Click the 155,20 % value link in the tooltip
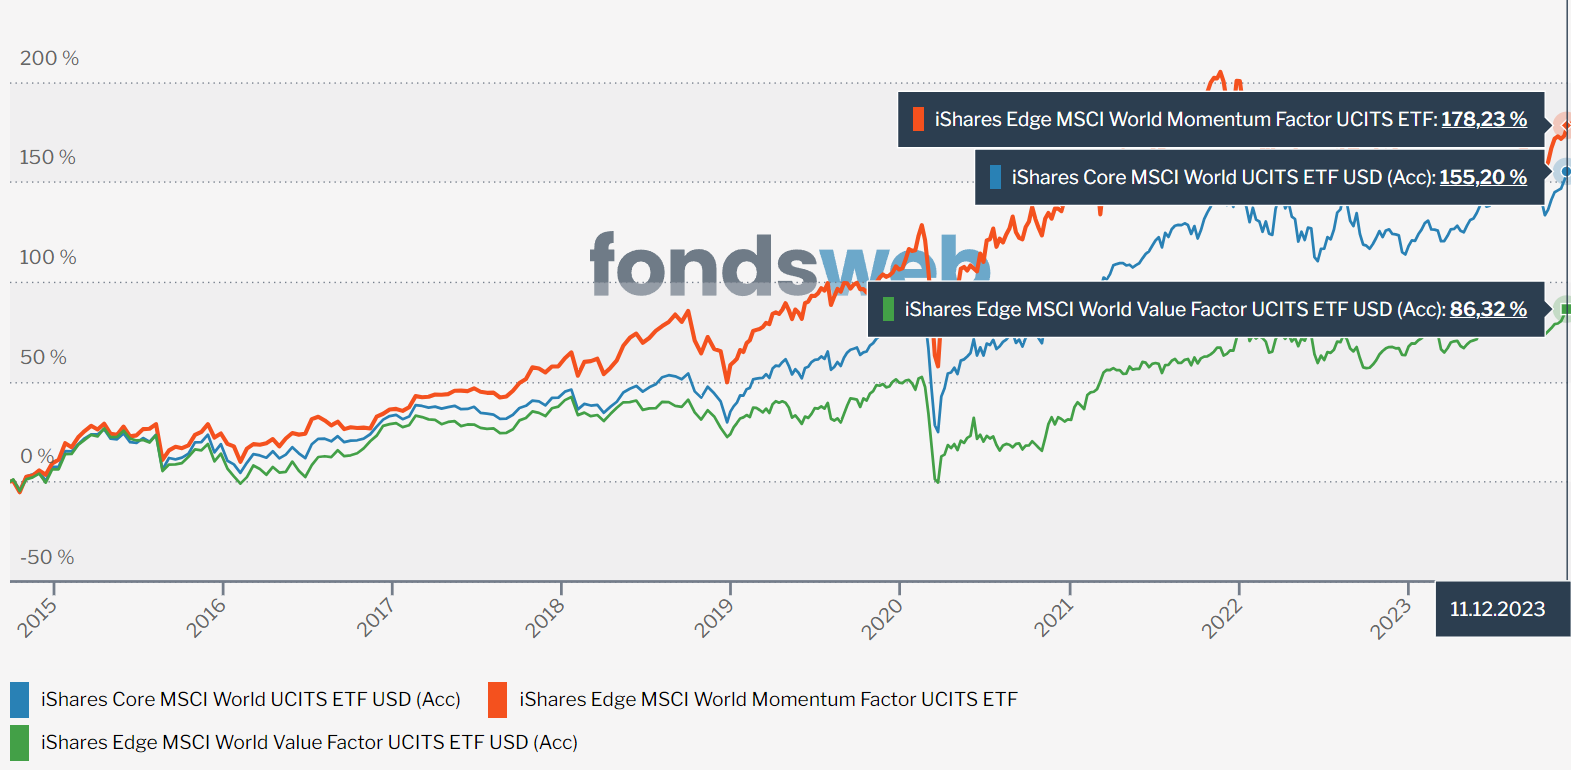 coord(1482,178)
